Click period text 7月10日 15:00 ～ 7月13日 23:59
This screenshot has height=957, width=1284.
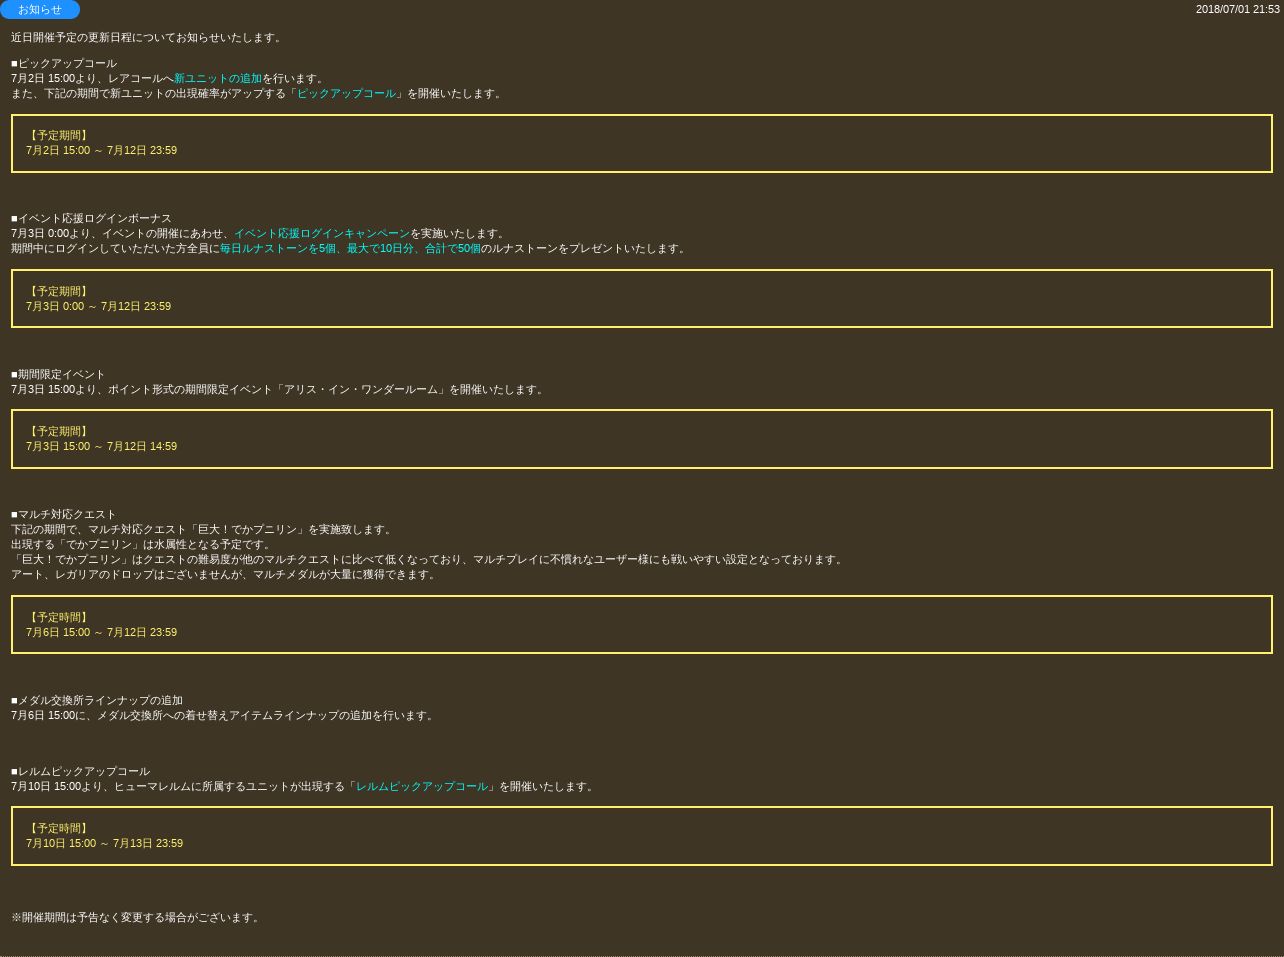pos(104,844)
